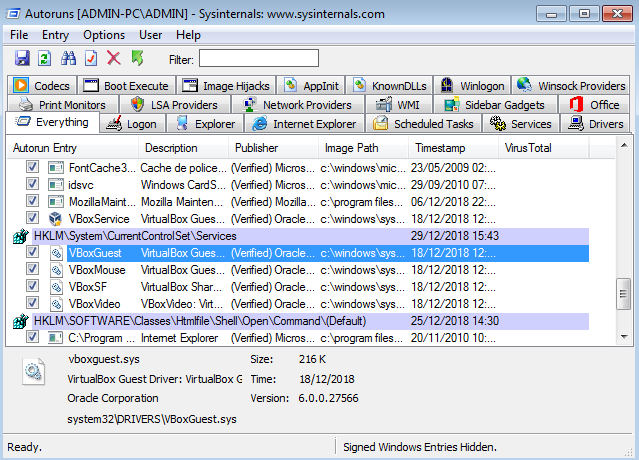Click the MozillaMaint entry icon
The height and width of the screenshot is (460, 639).
pos(55,202)
